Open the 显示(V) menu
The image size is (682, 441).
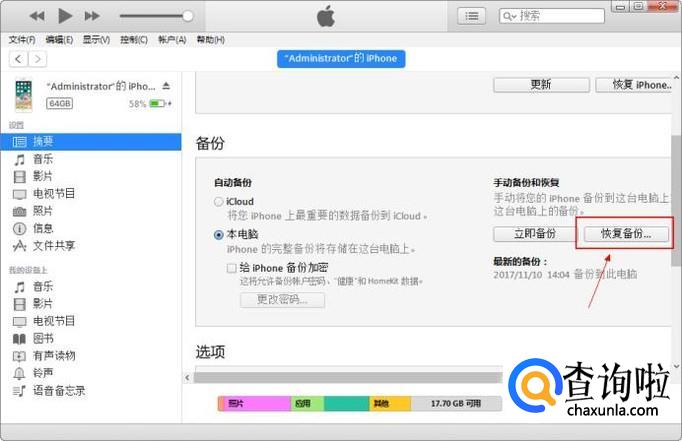point(96,40)
